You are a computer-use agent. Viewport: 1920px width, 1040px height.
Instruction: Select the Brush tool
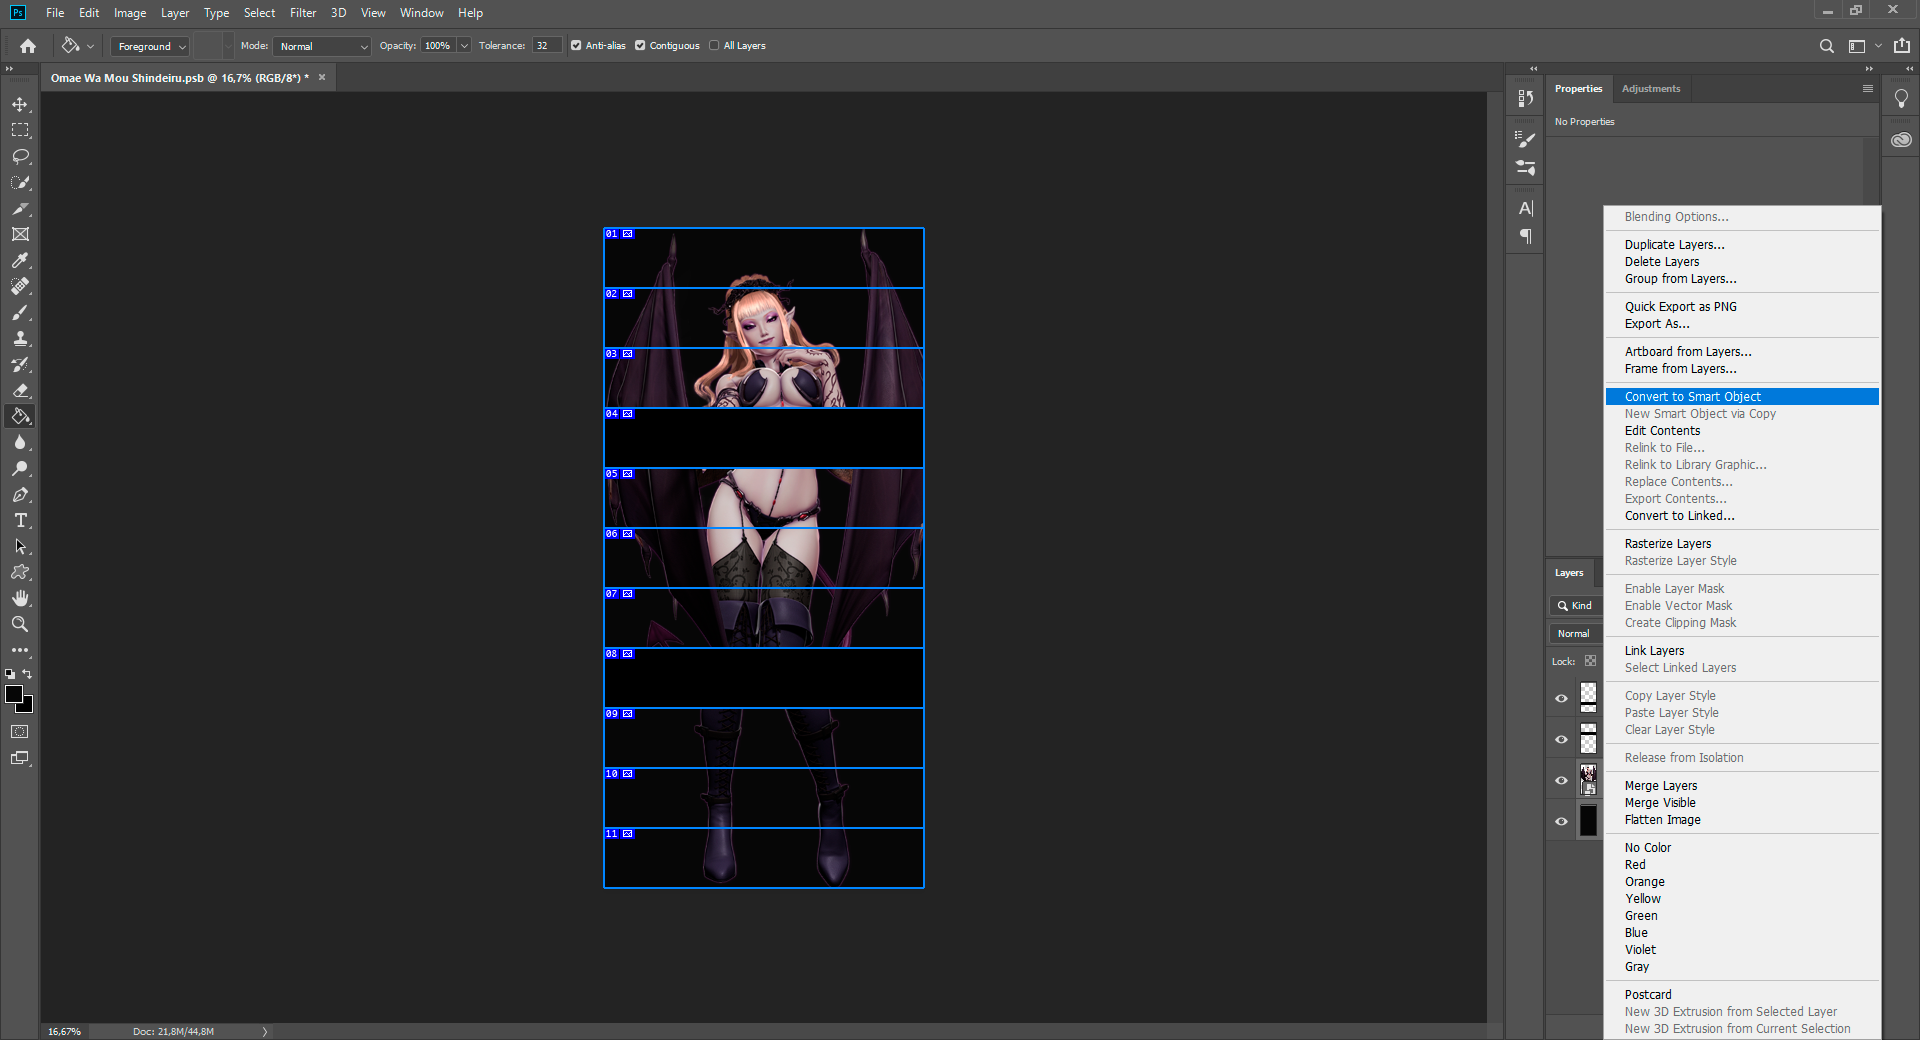click(20, 312)
